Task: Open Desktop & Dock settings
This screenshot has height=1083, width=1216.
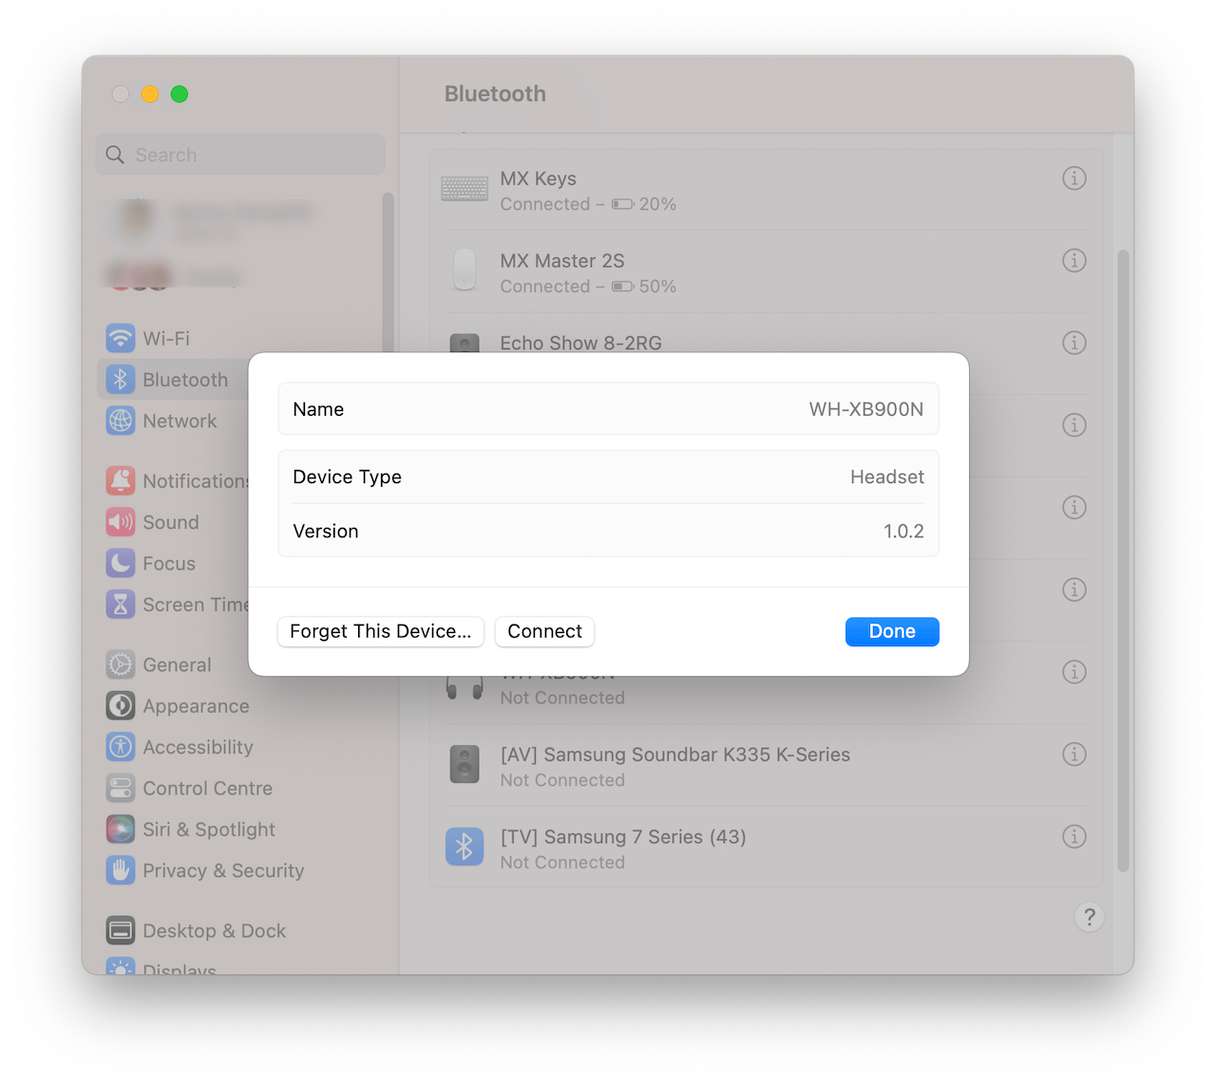Action: (x=196, y=931)
